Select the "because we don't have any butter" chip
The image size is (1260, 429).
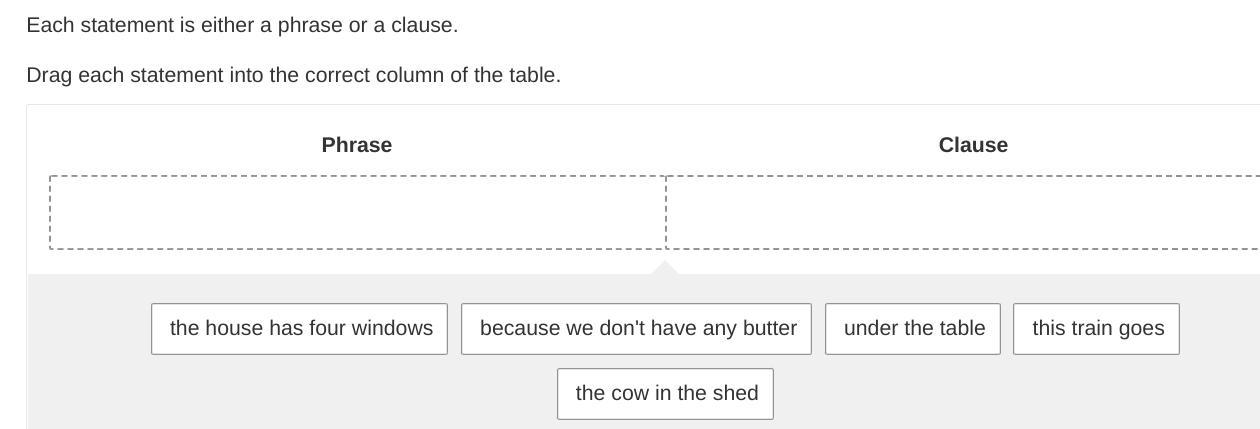click(x=637, y=329)
